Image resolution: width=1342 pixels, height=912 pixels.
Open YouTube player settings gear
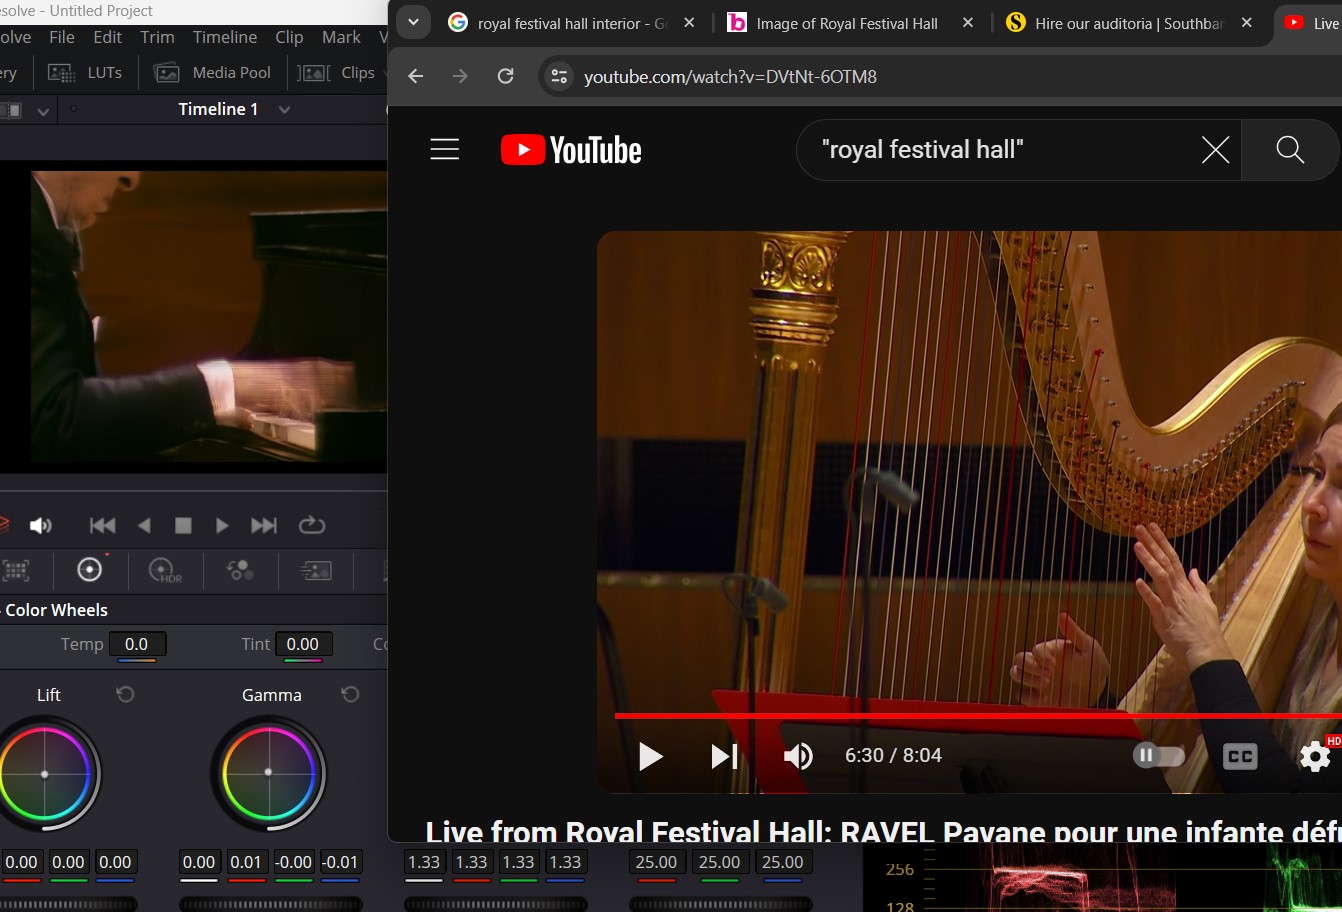(x=1314, y=756)
